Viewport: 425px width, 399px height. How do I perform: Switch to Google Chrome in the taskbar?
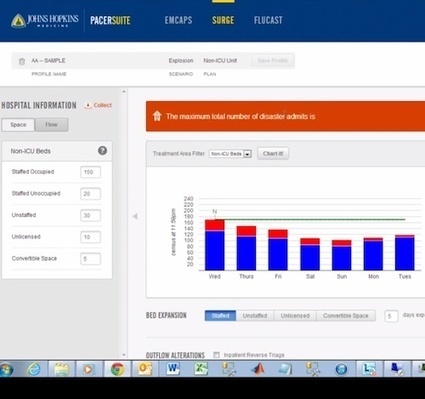[117, 369]
